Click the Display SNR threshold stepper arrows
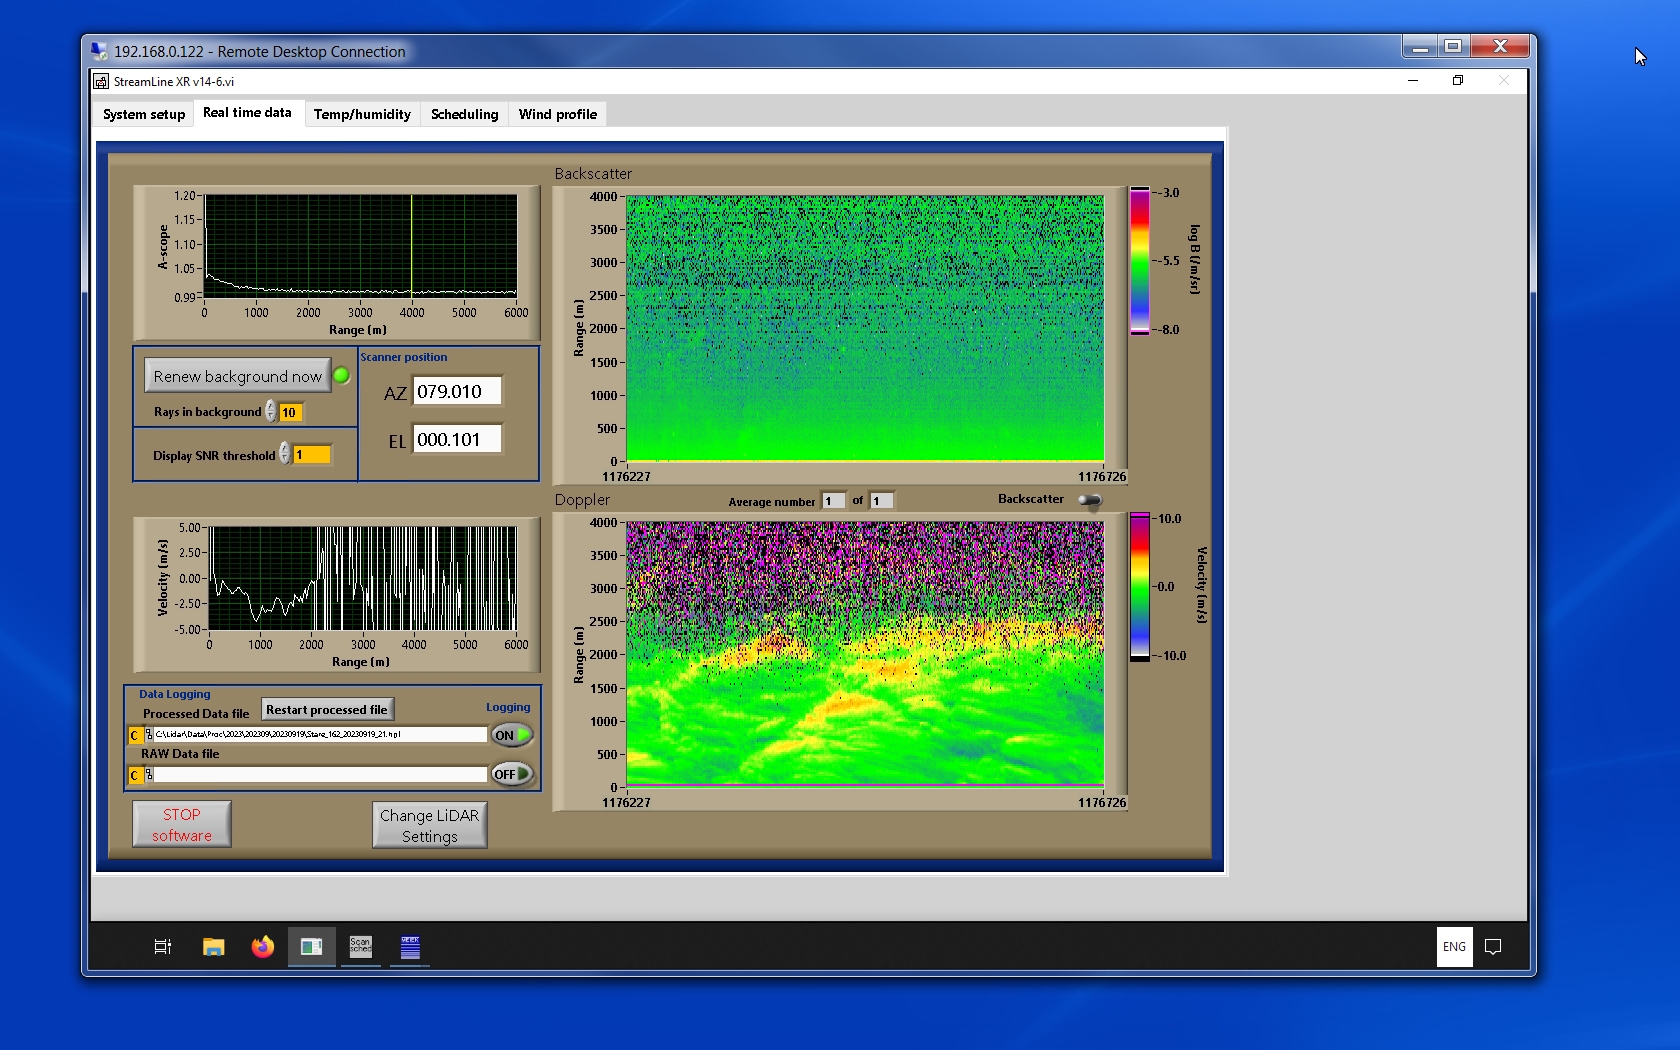This screenshot has height=1050, width=1680. [285, 454]
